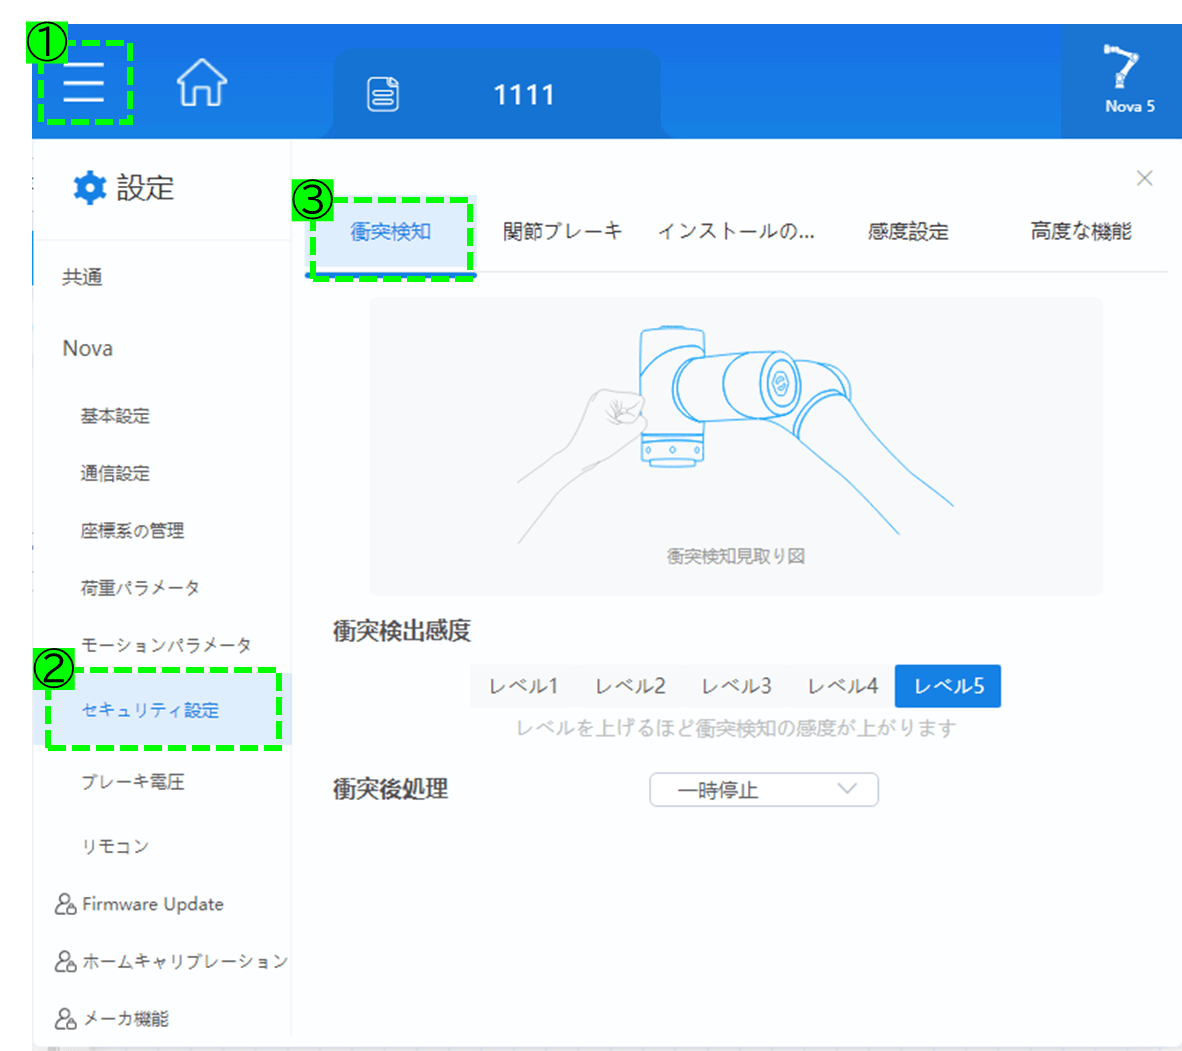The width and height of the screenshot is (1182, 1051).
Task: Select collision sensitivity レベル3
Action: point(735,685)
